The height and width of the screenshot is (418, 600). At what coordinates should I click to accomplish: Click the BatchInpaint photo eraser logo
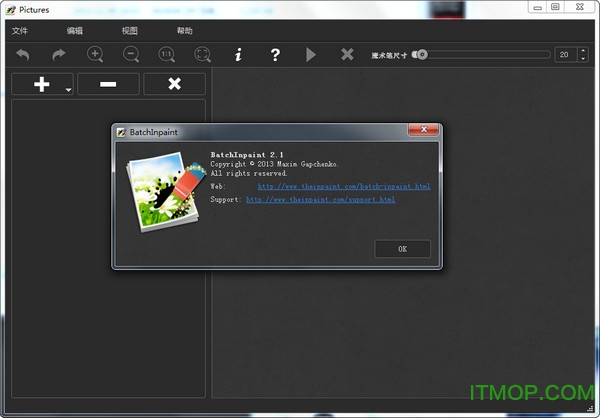point(165,191)
